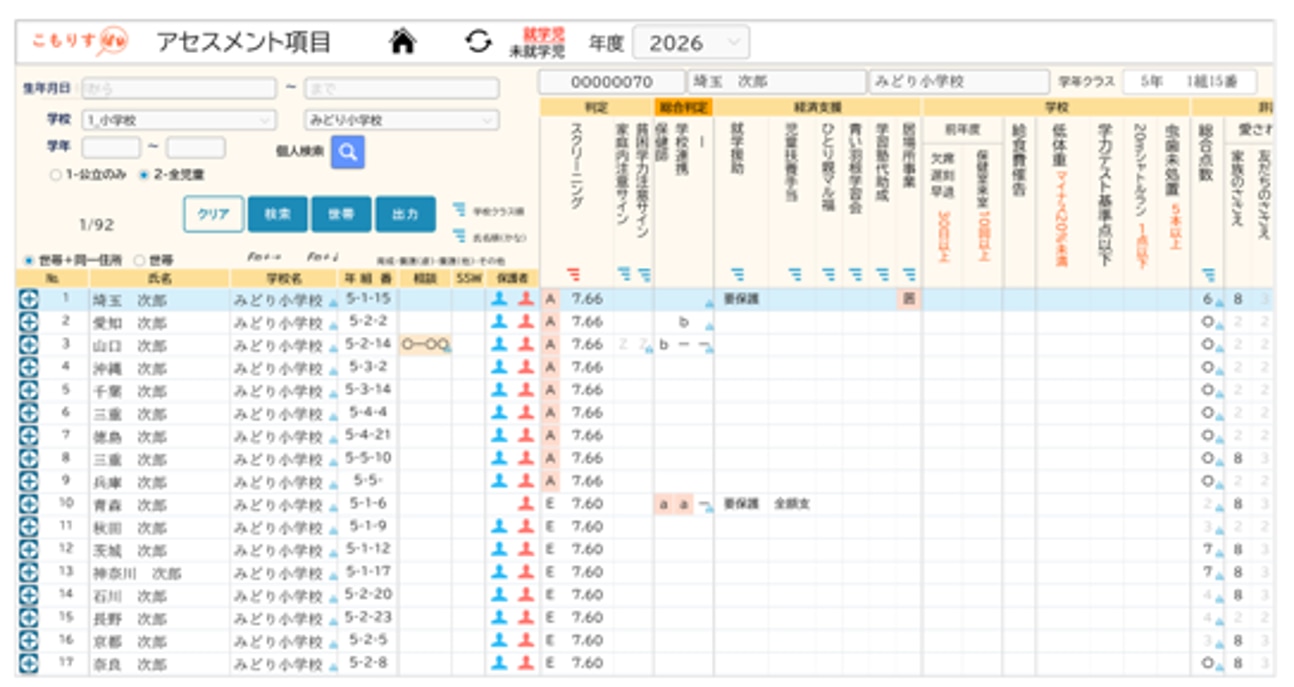The image size is (1294, 687).
Task: Sort by 氏名順(かな) icon
Action: 459,236
